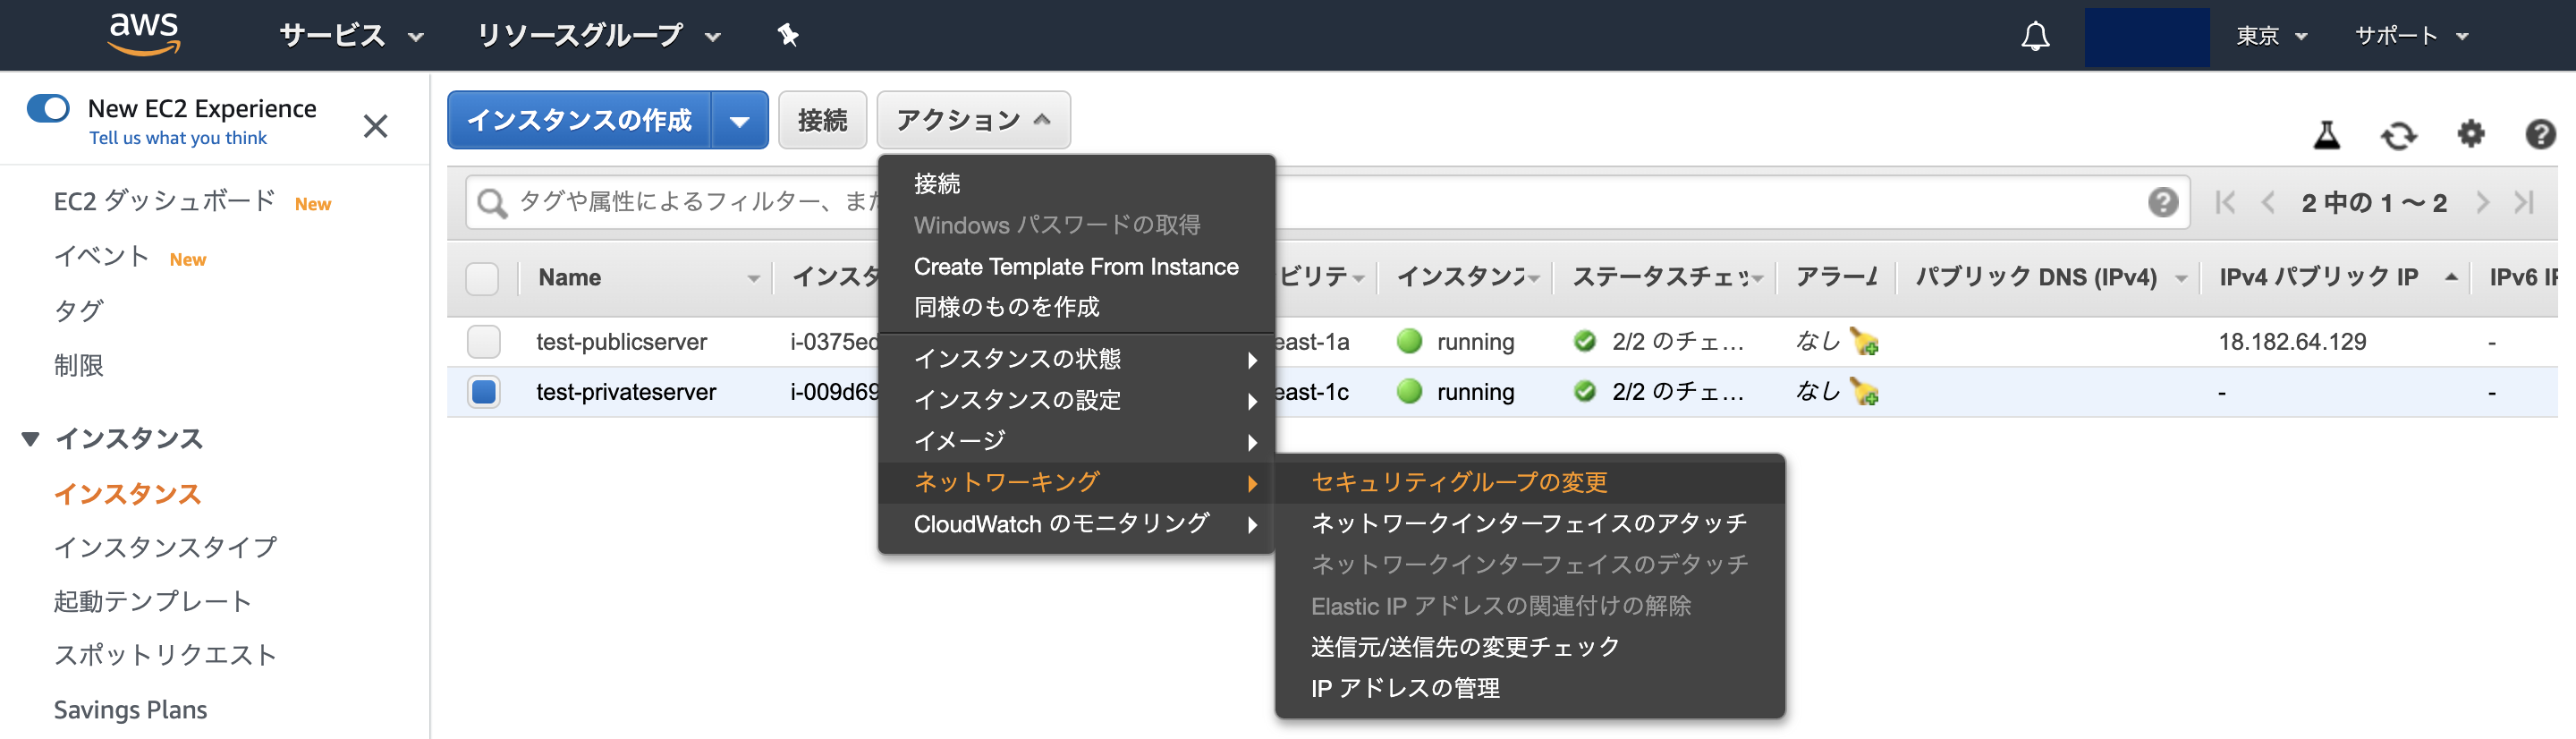Choose Create Template From Instance
This screenshot has width=2576, height=739.
(x=1075, y=267)
